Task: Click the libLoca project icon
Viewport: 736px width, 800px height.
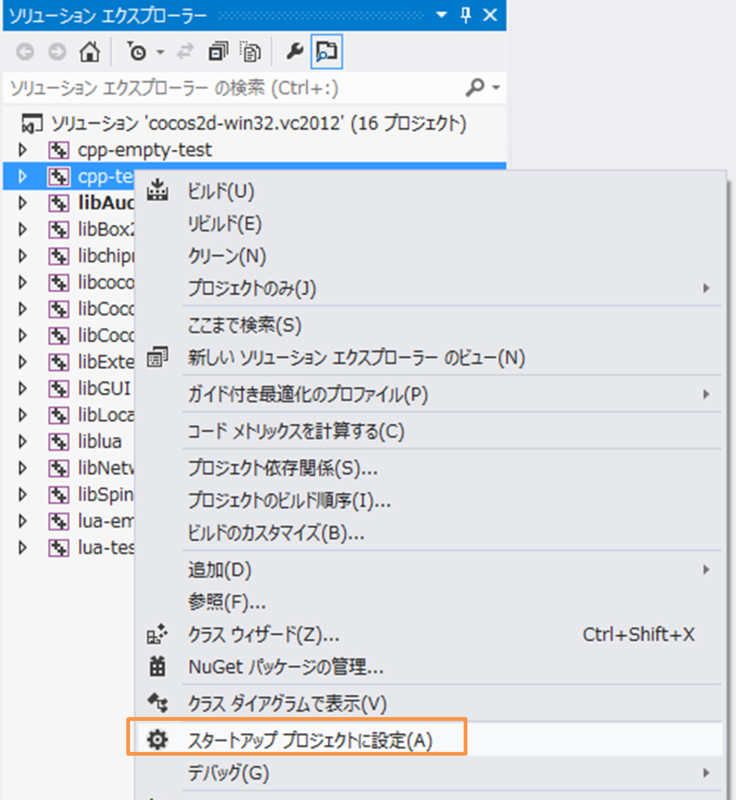Action: pyautogui.click(x=59, y=415)
